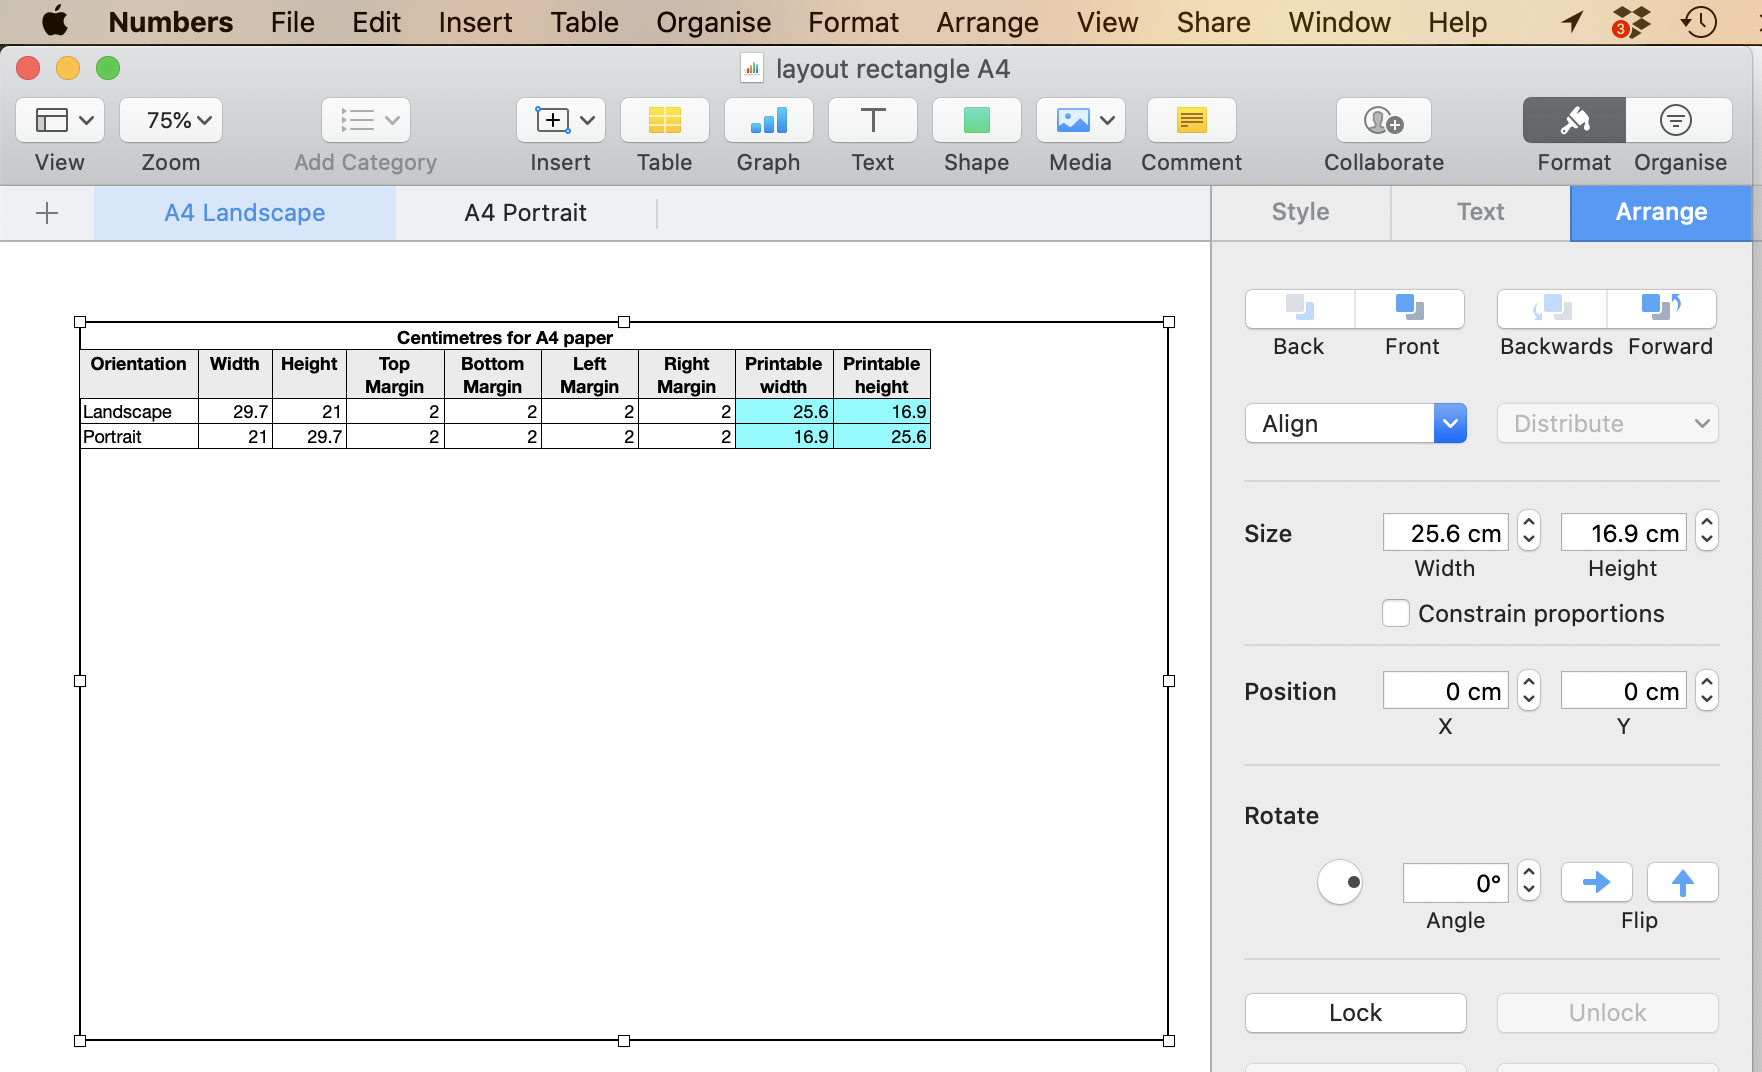The width and height of the screenshot is (1762, 1072).
Task: Open the Zoom 75% dropdown
Action: click(x=171, y=121)
